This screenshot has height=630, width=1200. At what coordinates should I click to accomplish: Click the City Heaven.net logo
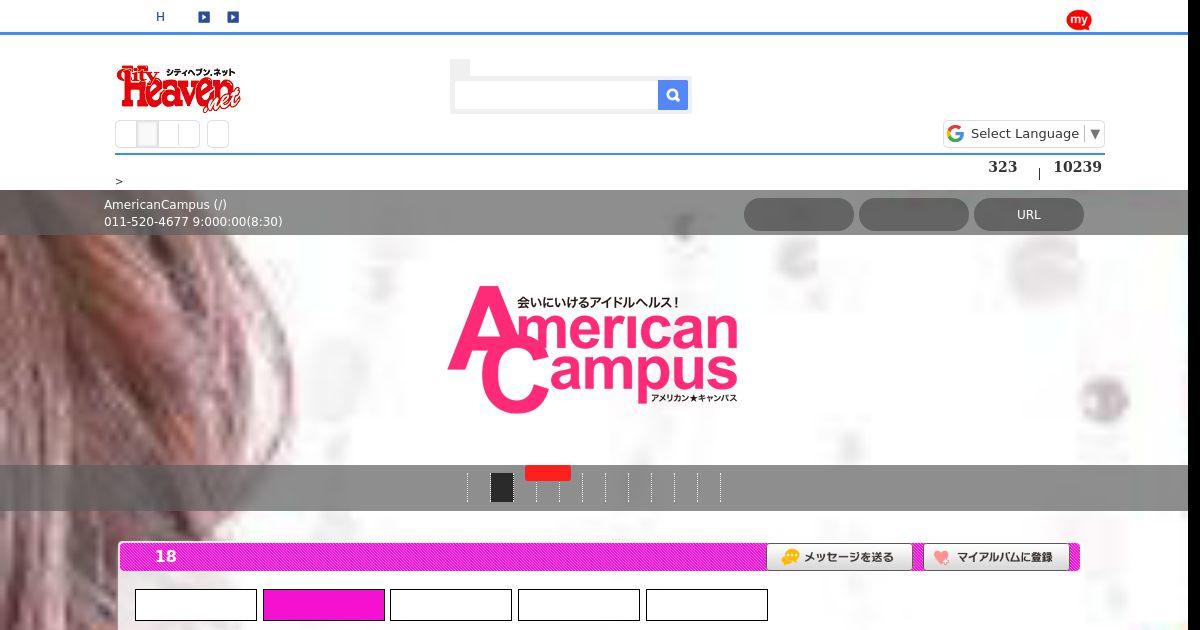coord(180,87)
